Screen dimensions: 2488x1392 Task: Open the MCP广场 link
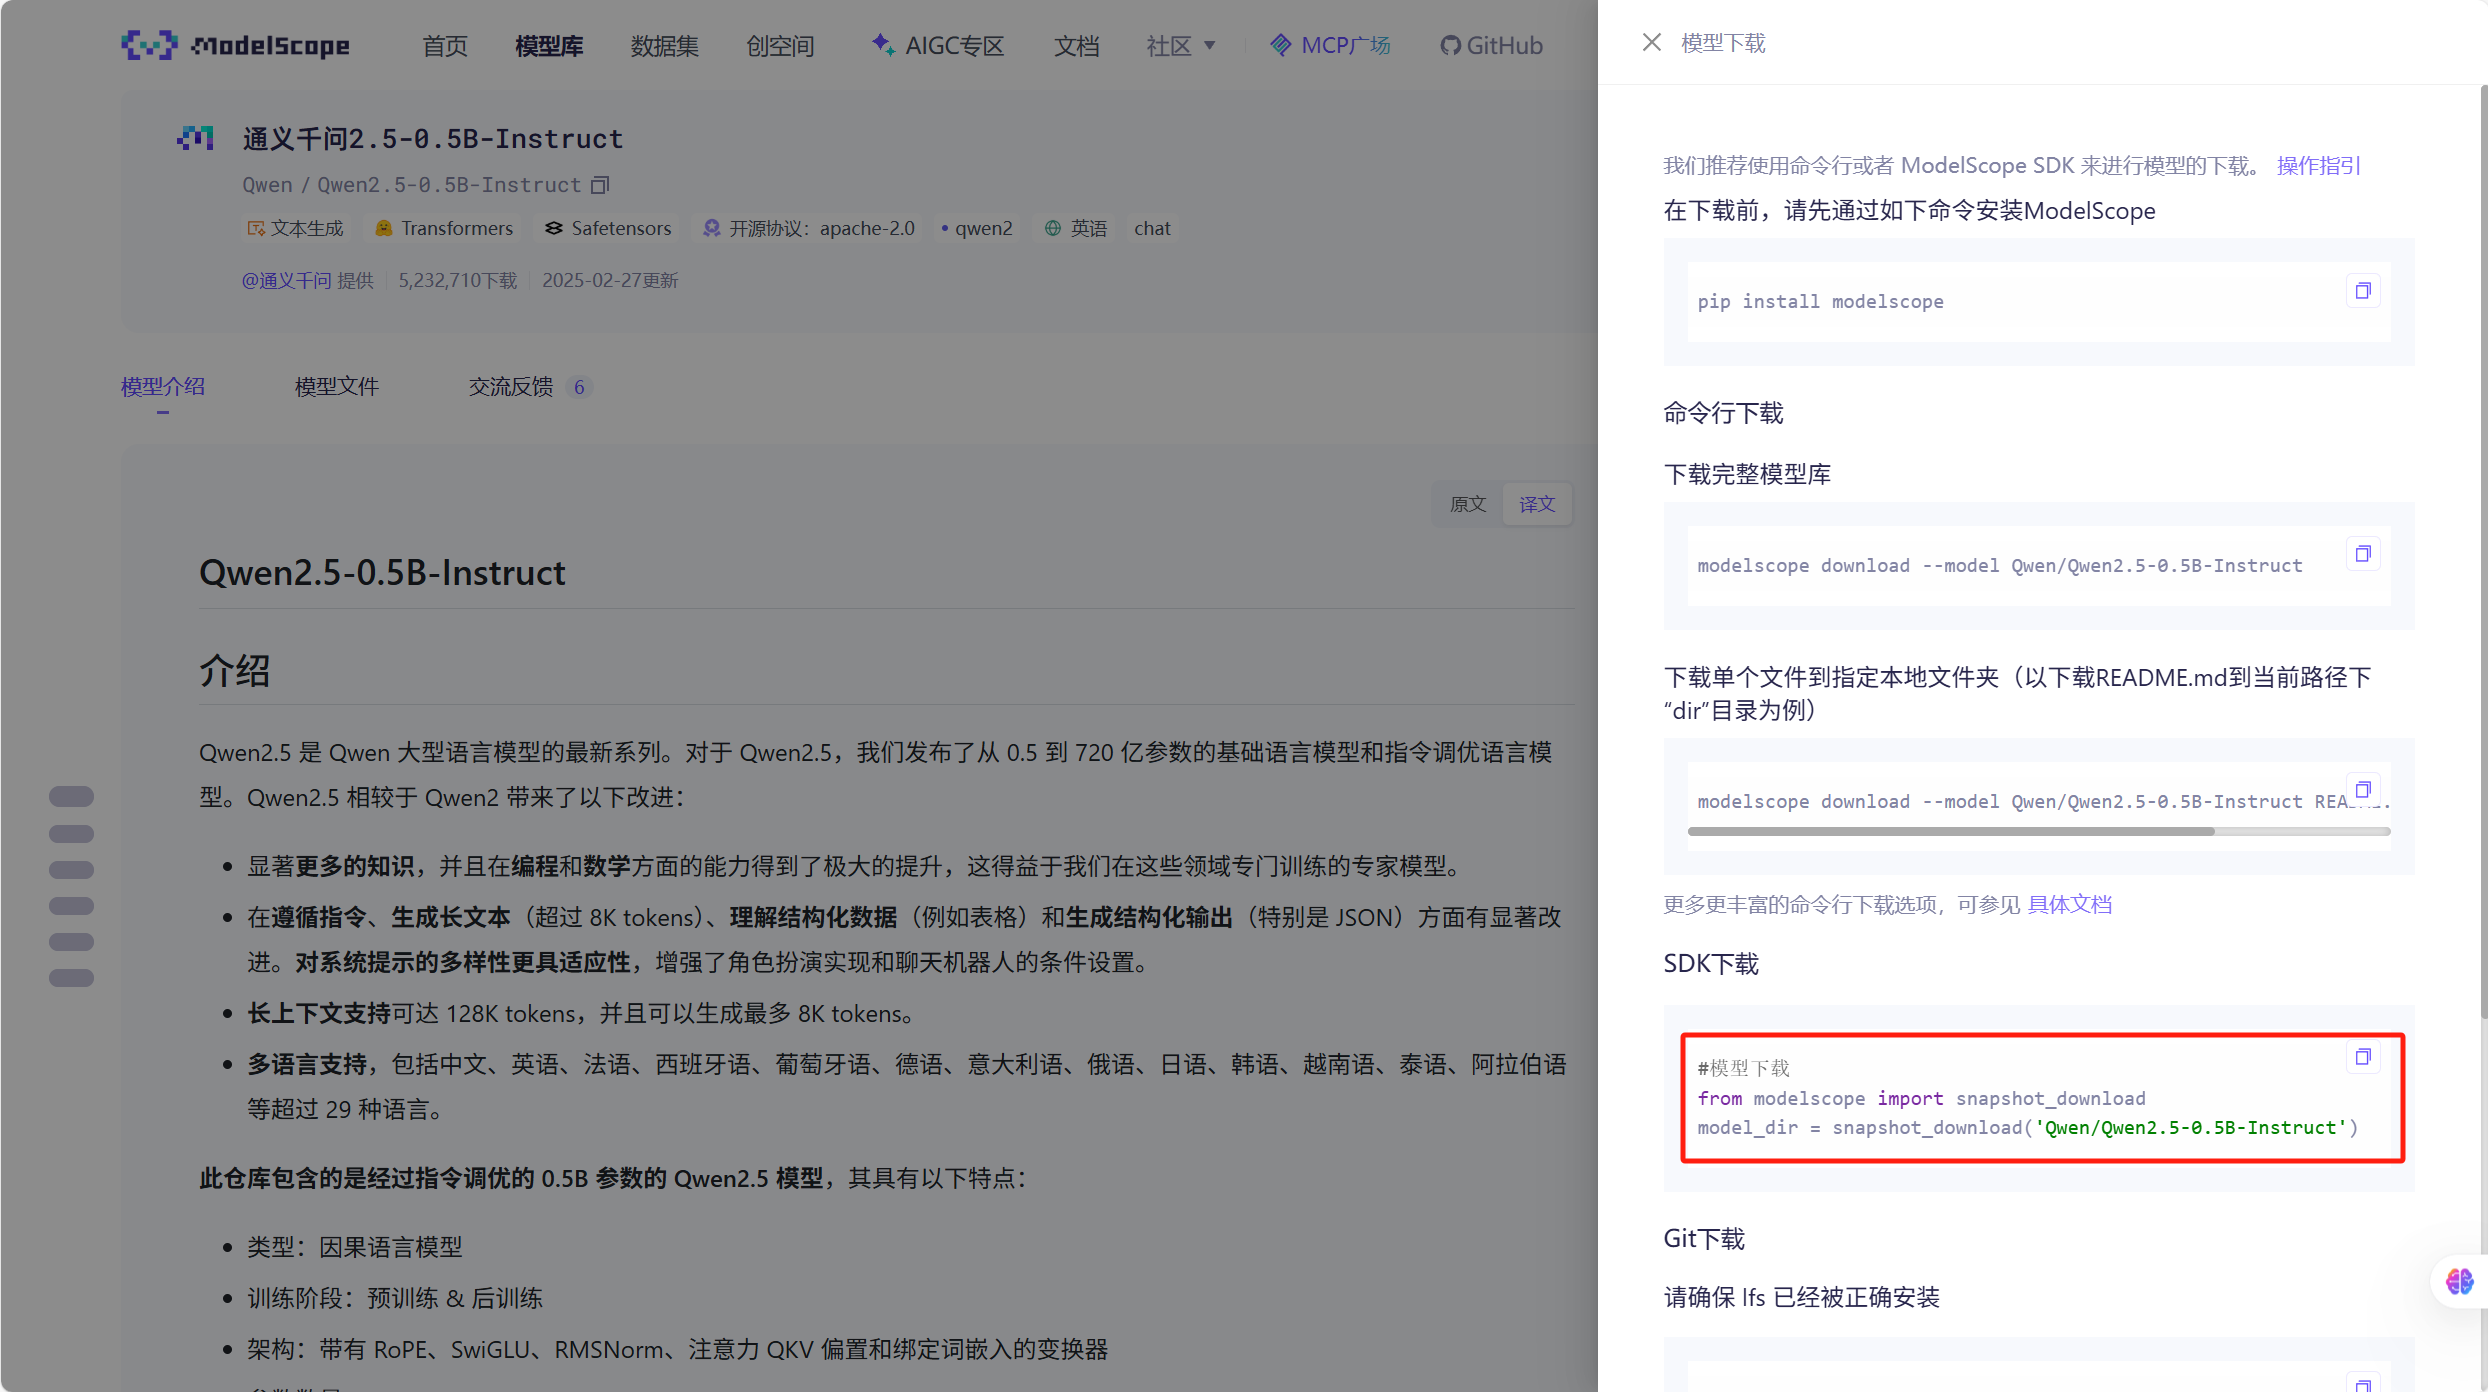click(x=1330, y=46)
